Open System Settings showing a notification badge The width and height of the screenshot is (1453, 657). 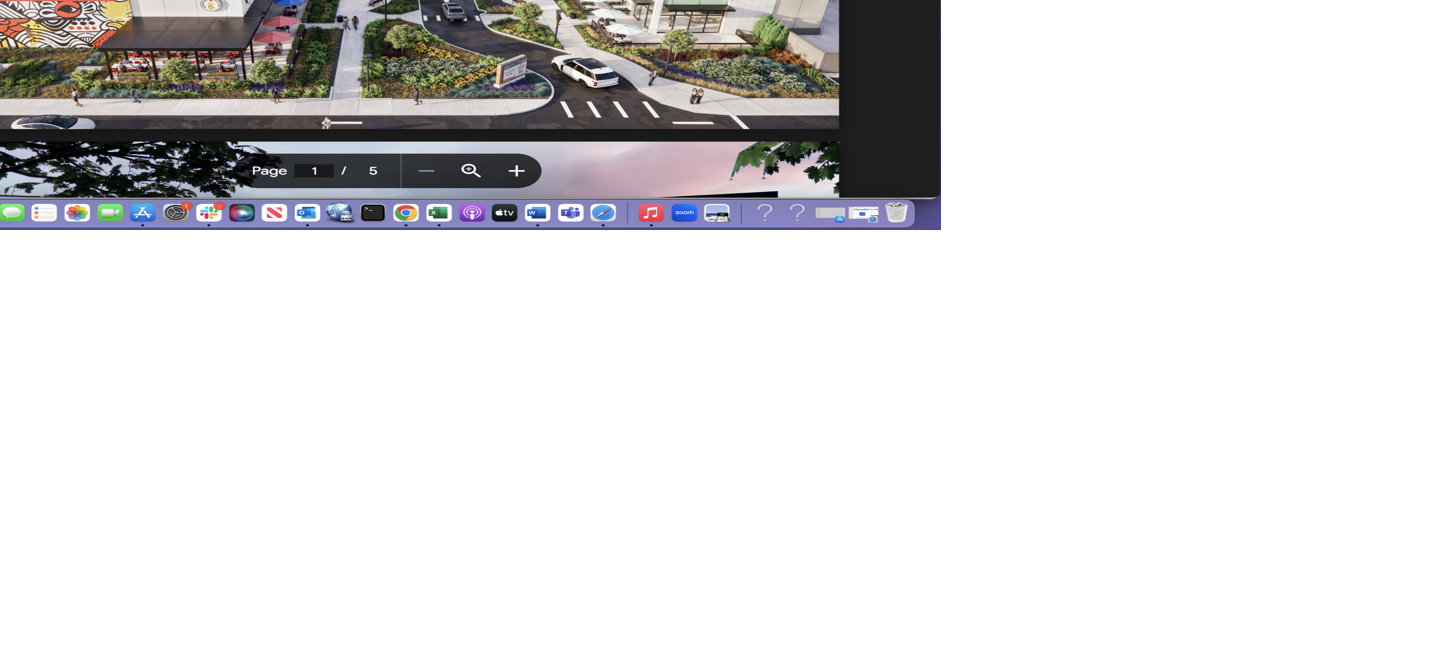click(x=175, y=212)
